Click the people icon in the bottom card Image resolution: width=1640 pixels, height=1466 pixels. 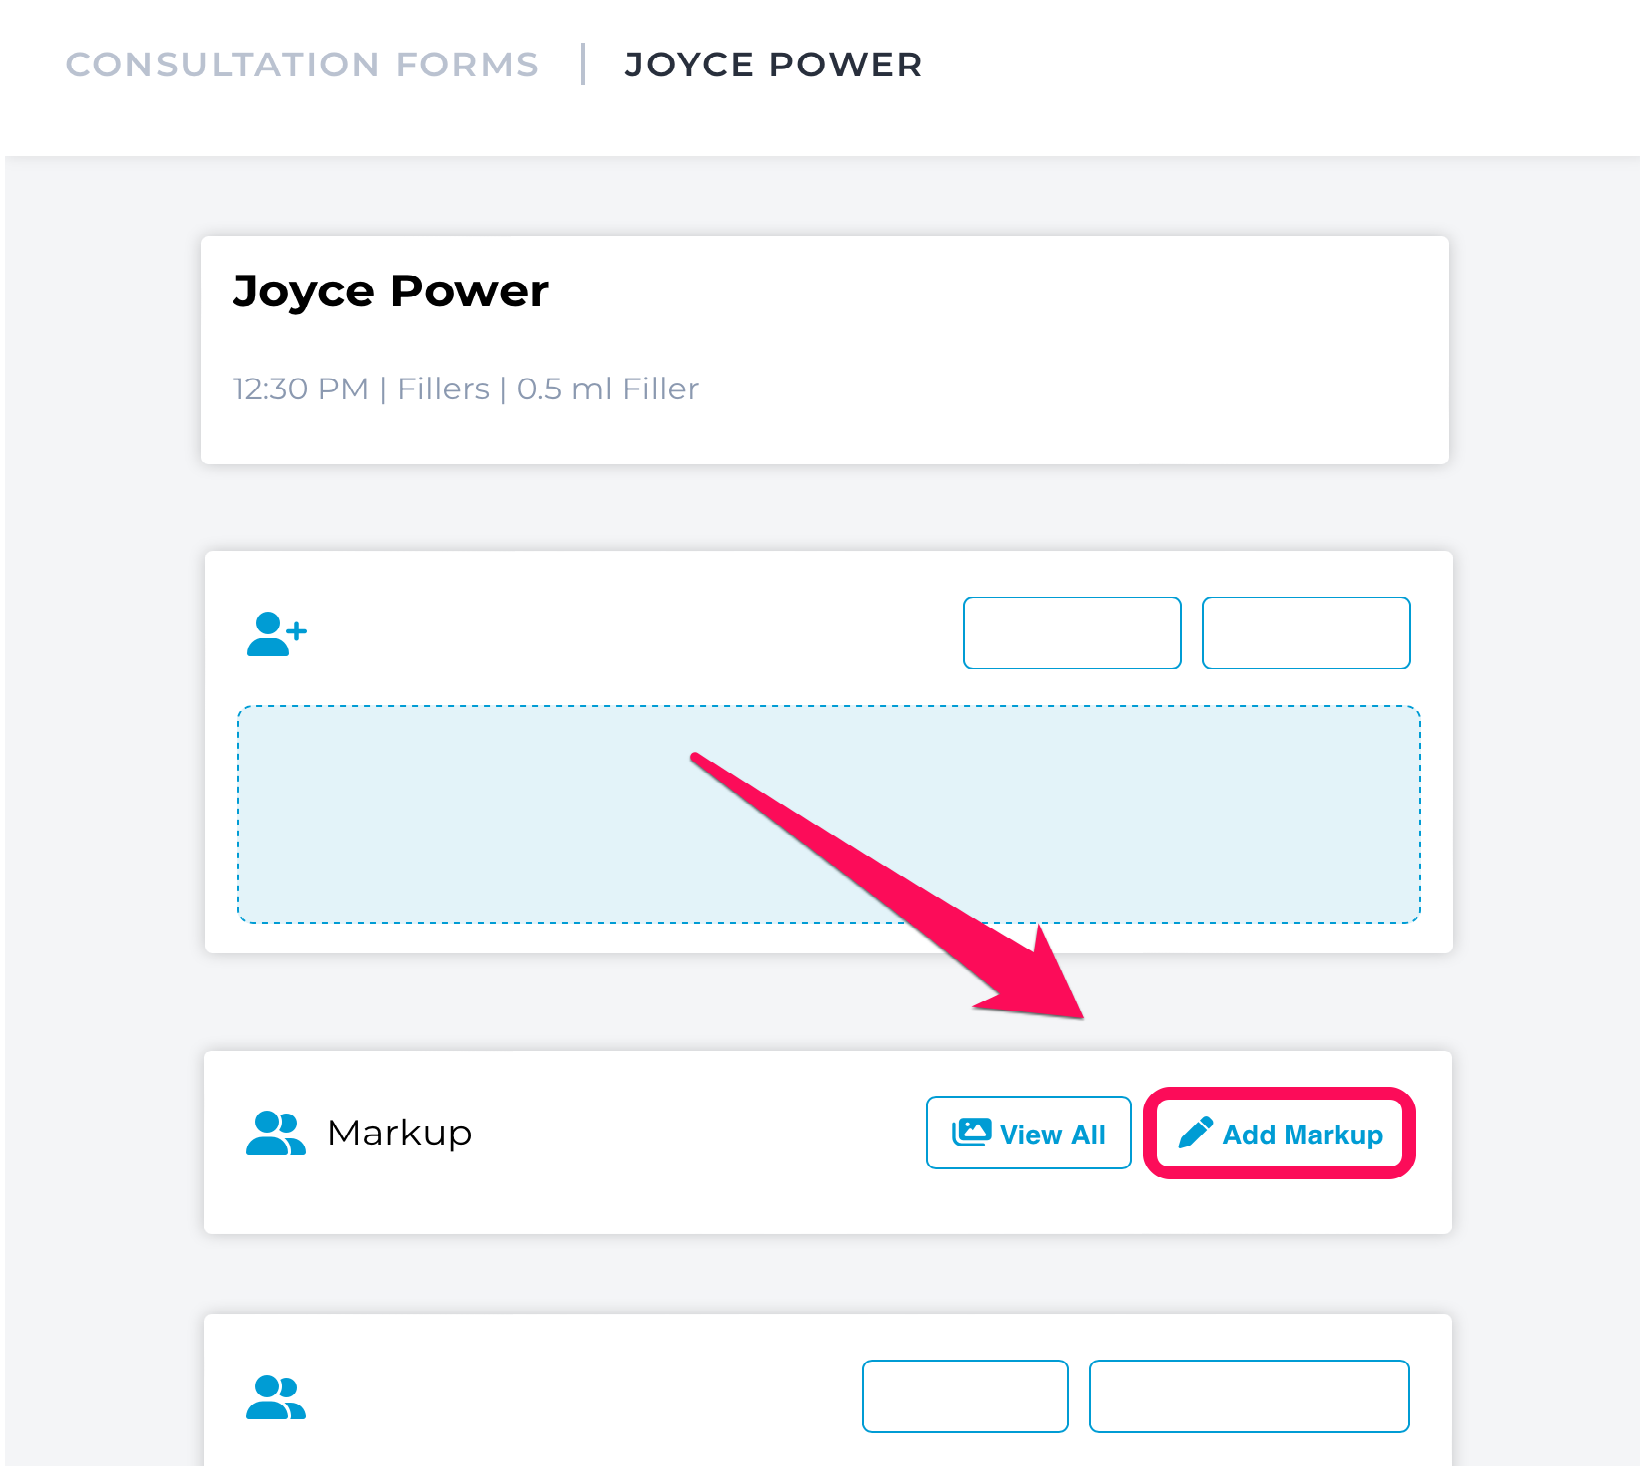[276, 1398]
